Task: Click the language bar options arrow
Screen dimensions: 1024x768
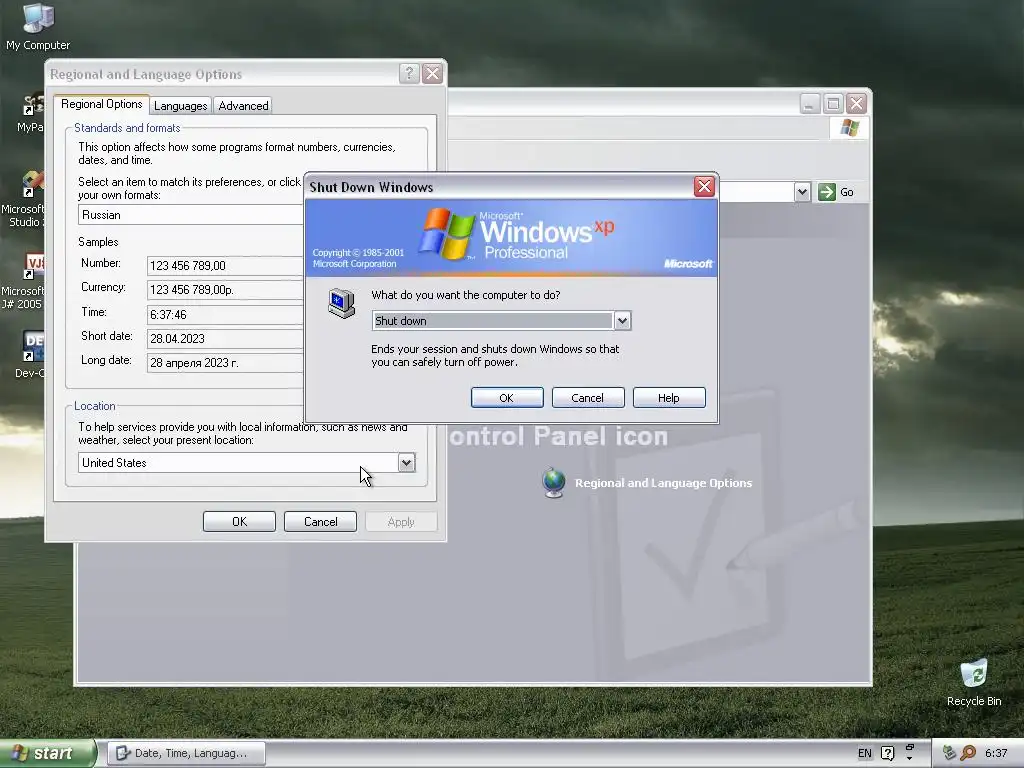Action: pos(910,758)
